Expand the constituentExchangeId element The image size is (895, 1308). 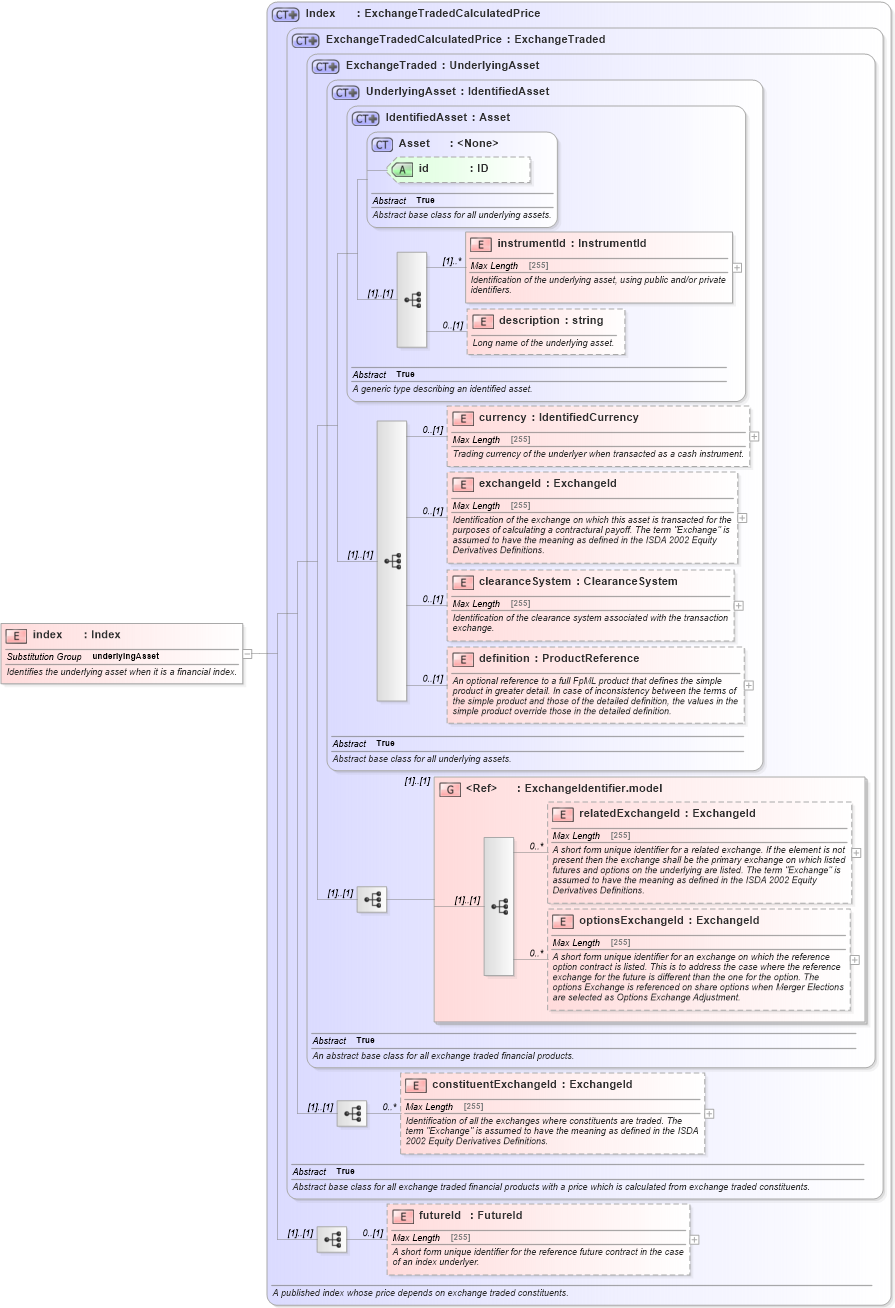click(709, 1113)
